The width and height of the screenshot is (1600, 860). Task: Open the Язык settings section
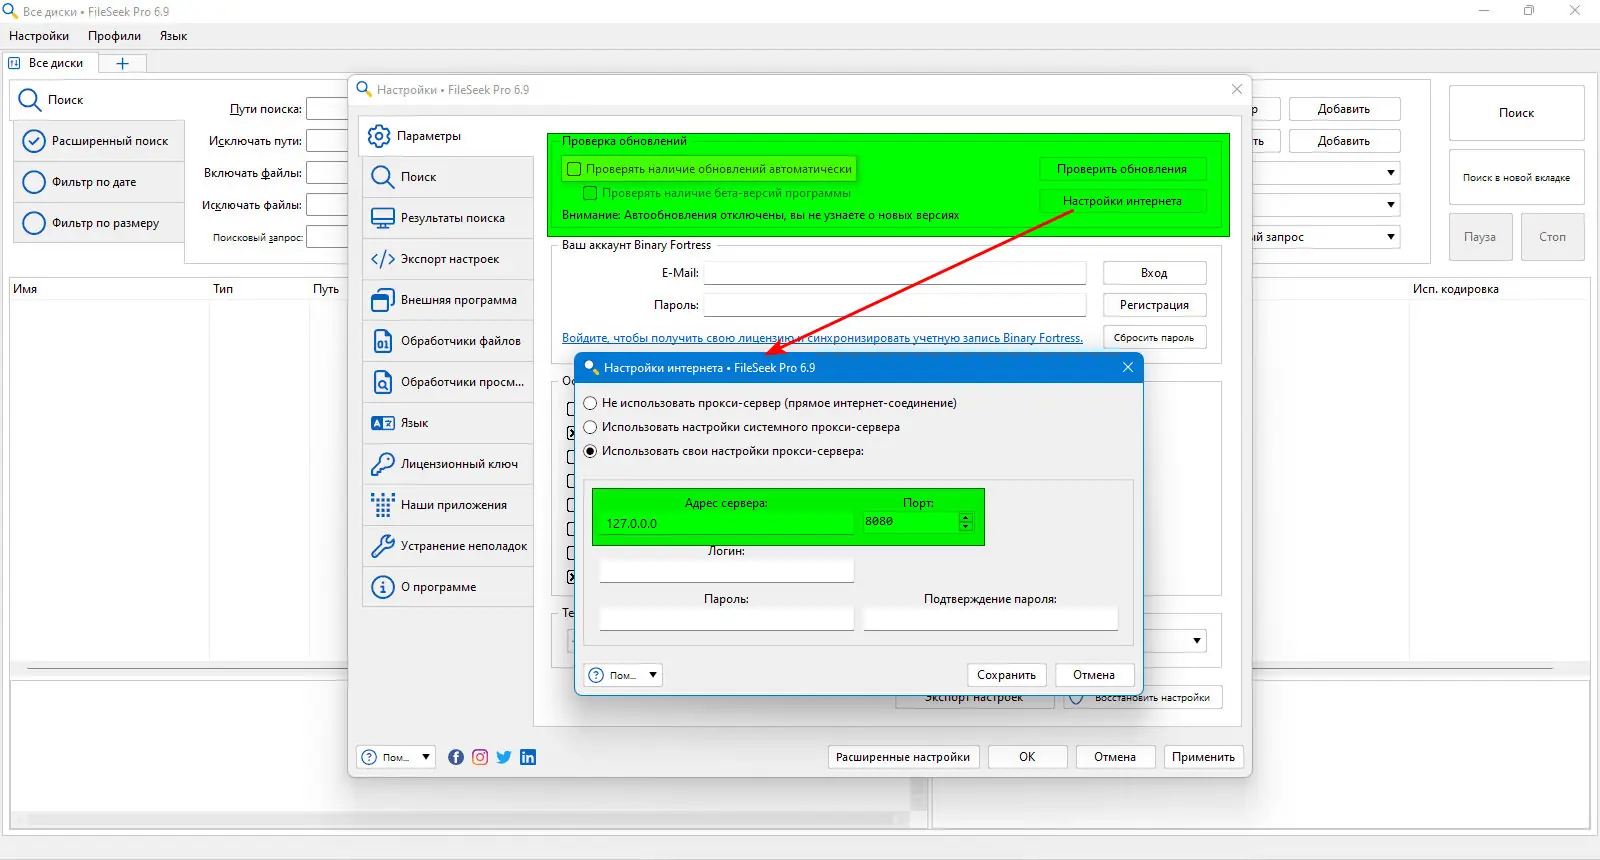coord(448,423)
